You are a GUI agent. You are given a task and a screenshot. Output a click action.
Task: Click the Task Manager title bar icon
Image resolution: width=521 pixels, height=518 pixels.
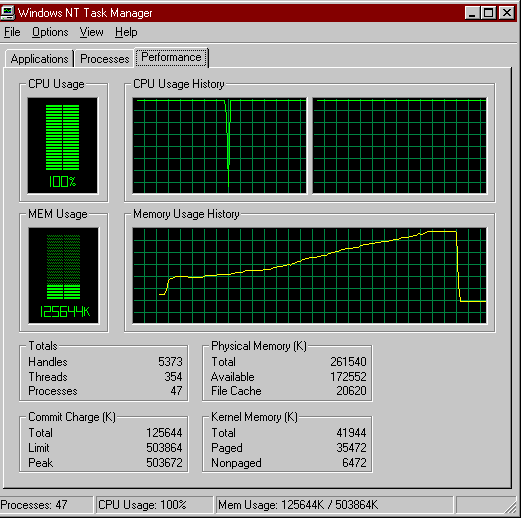point(7,13)
